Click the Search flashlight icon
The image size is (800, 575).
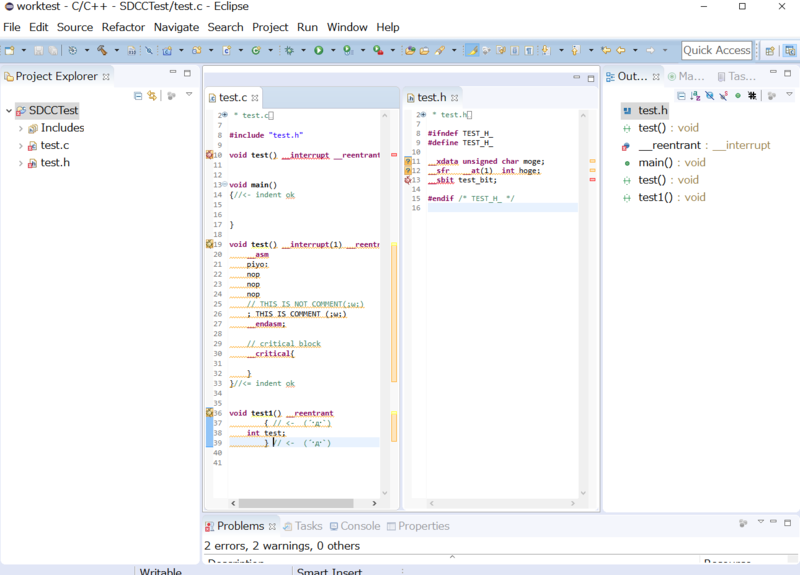[440, 50]
